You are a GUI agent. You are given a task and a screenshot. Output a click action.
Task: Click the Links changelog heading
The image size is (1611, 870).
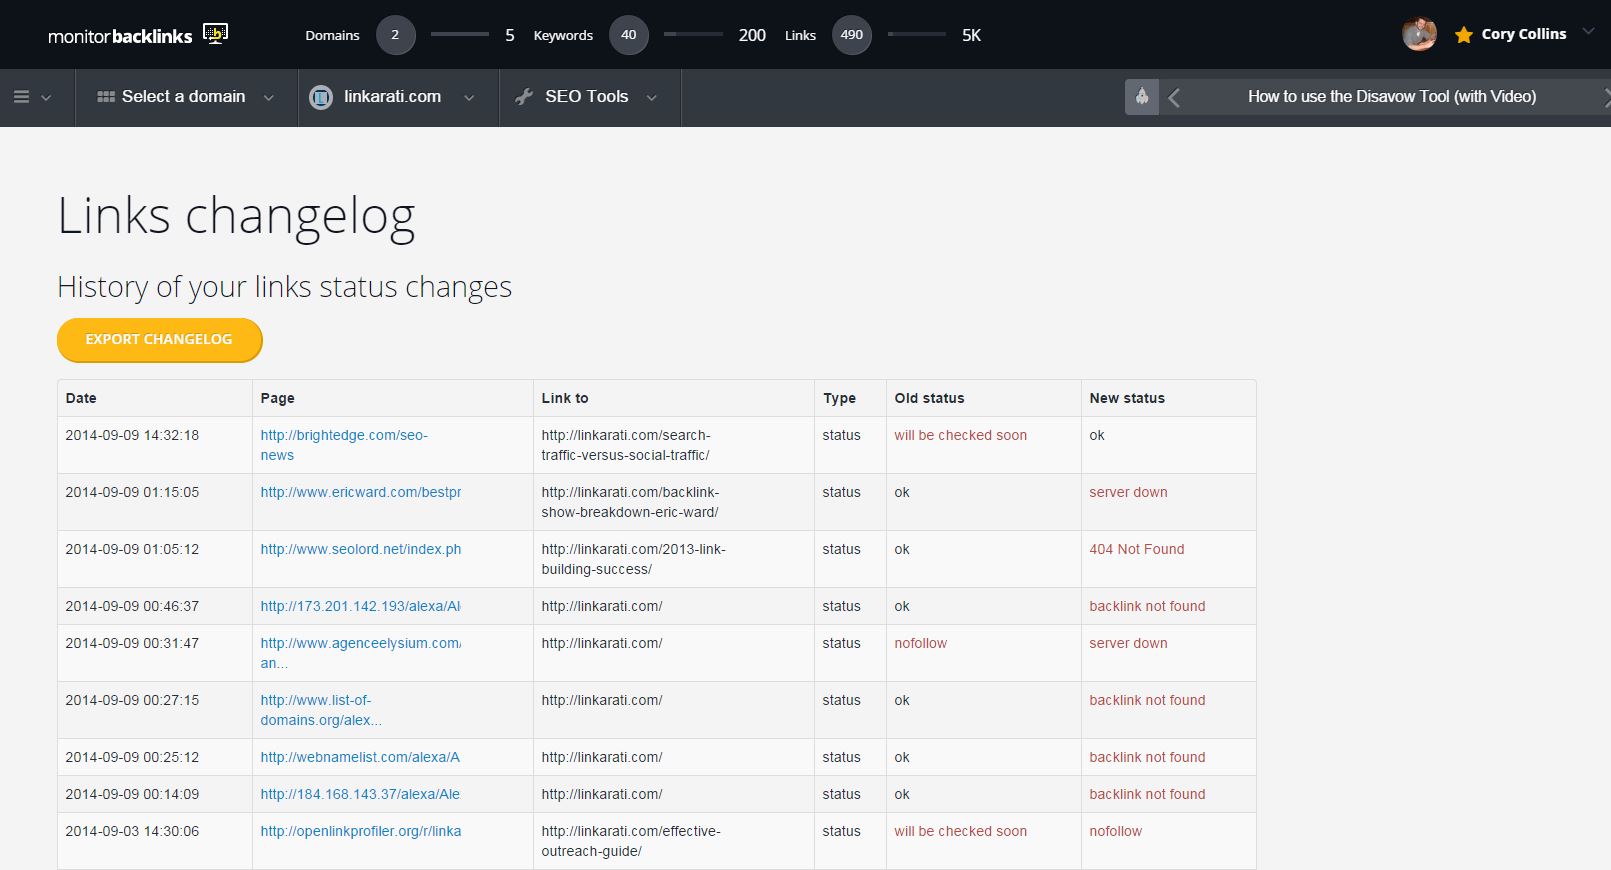(236, 217)
